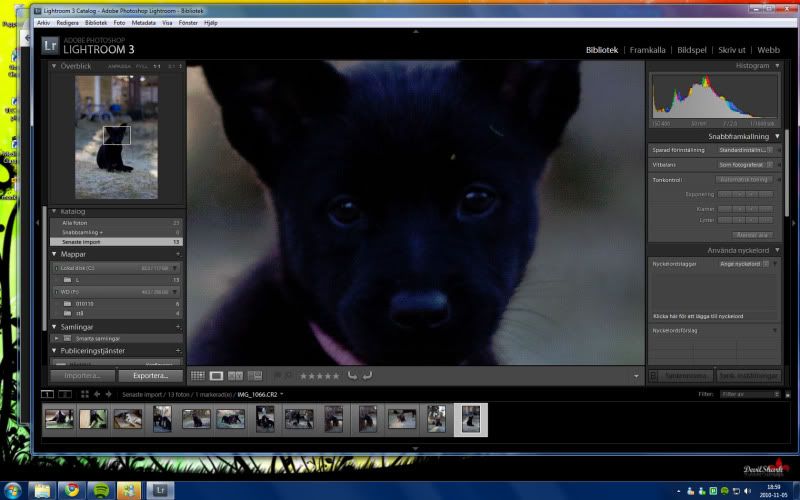Viewport: 800px width, 500px height.
Task: Switch to grid view in toolbar
Action: (x=198, y=376)
